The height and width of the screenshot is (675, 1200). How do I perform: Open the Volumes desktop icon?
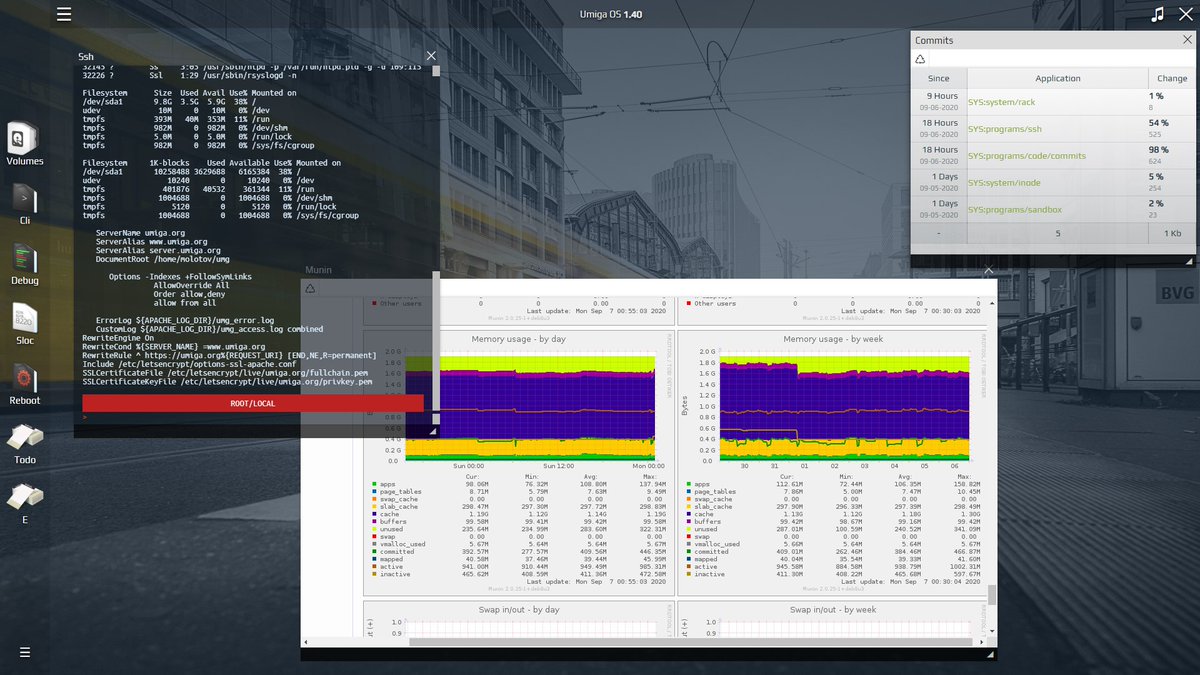click(25, 144)
